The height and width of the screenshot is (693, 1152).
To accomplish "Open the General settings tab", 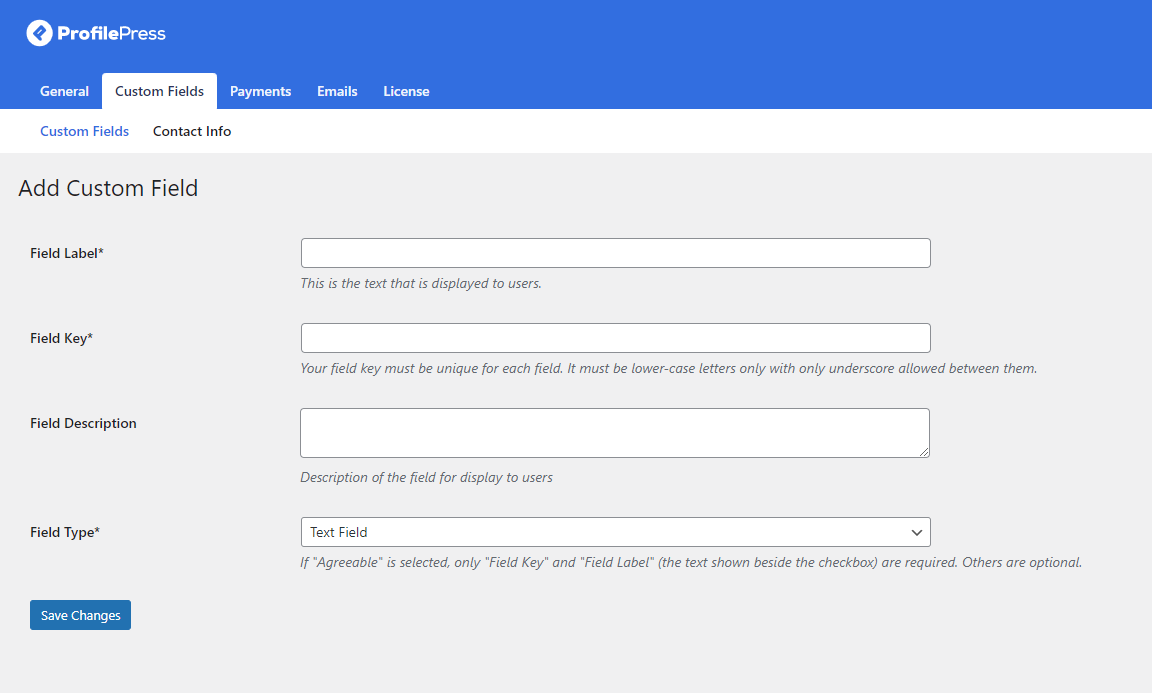I will tap(65, 91).
